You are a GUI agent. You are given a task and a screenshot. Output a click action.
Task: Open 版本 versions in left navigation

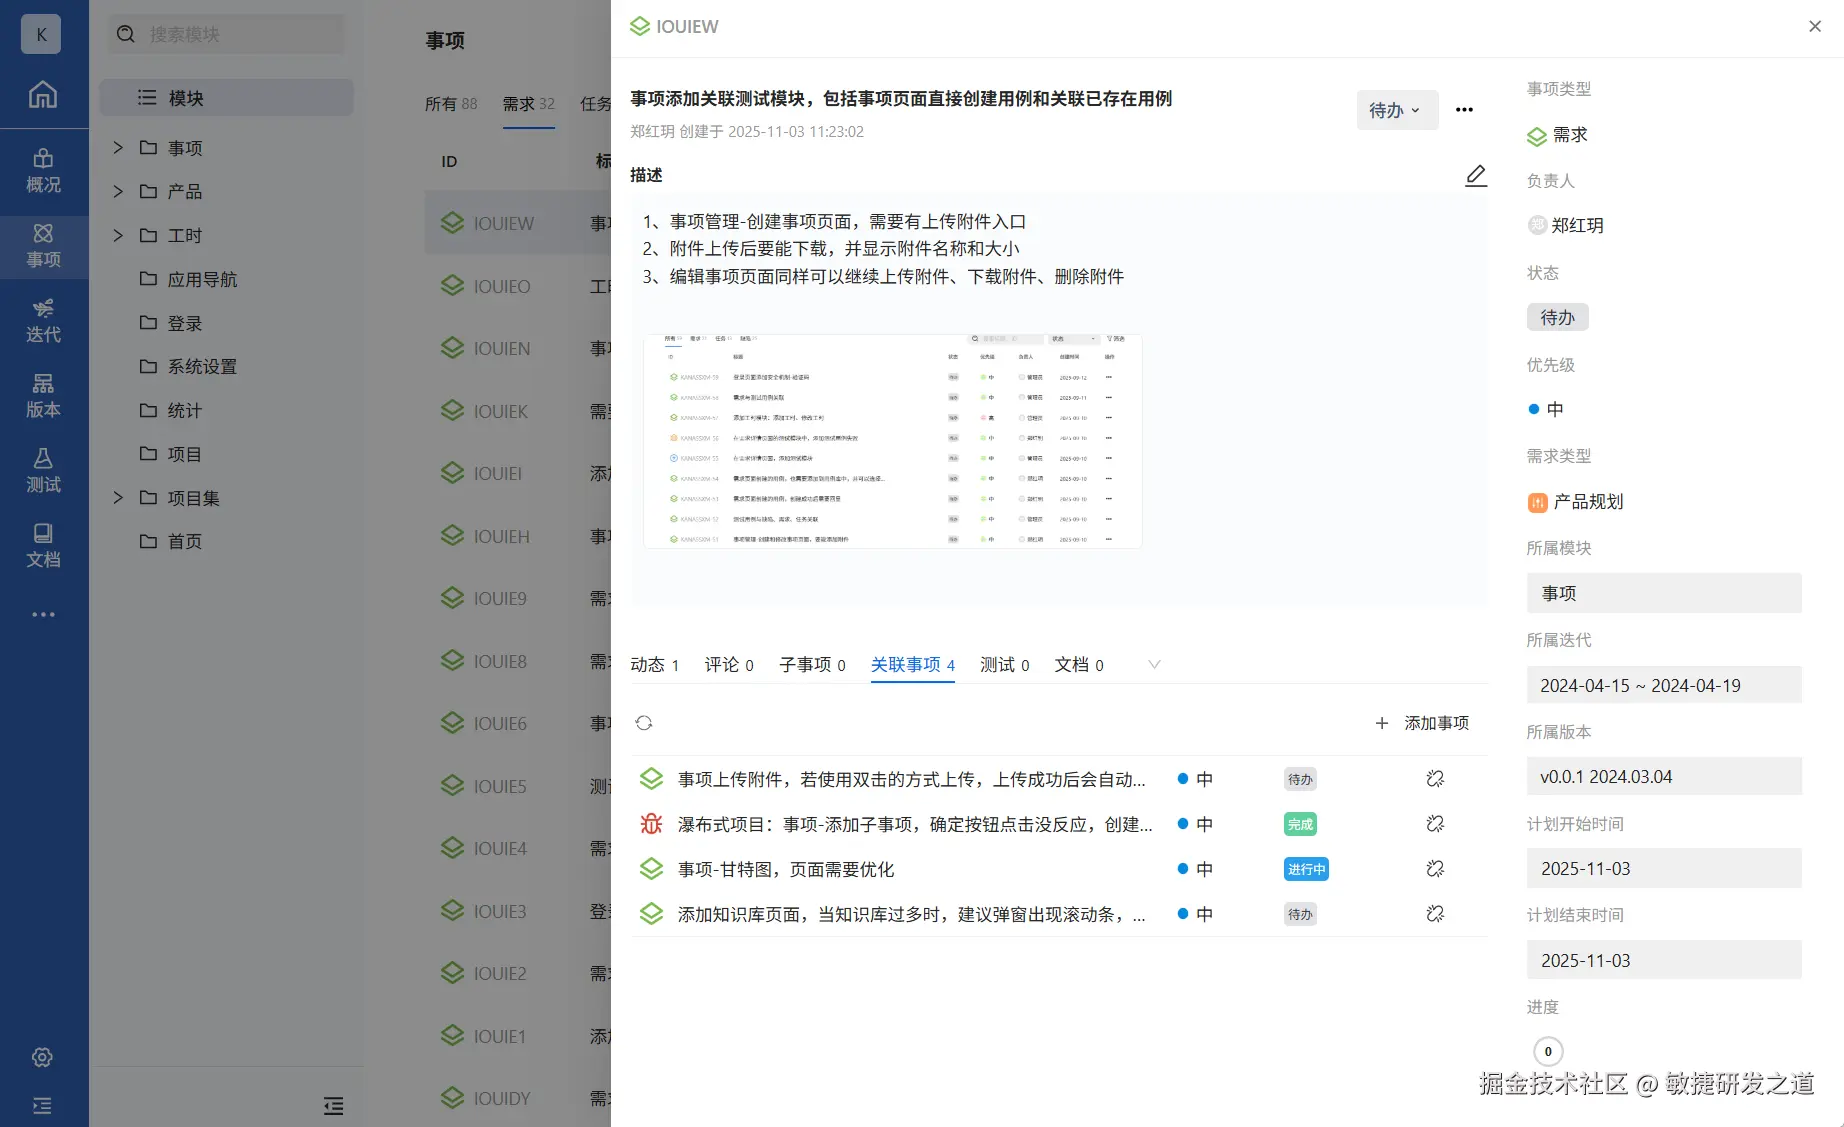[43, 396]
